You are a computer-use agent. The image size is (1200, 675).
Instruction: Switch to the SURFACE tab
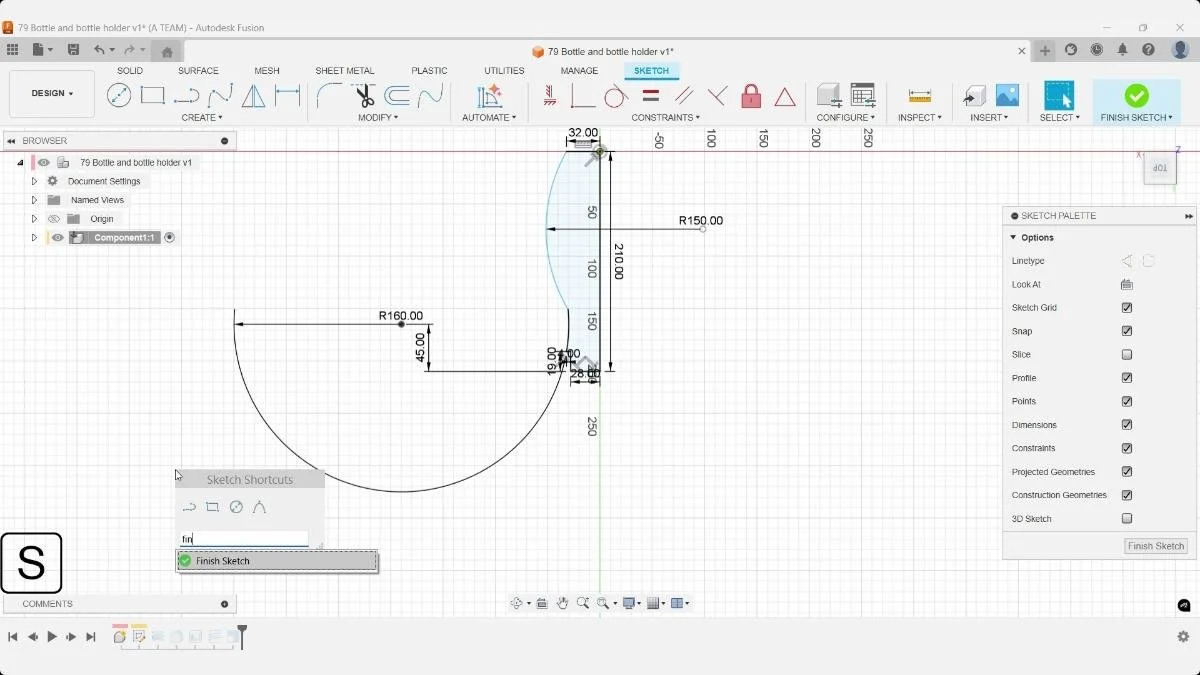click(x=198, y=71)
